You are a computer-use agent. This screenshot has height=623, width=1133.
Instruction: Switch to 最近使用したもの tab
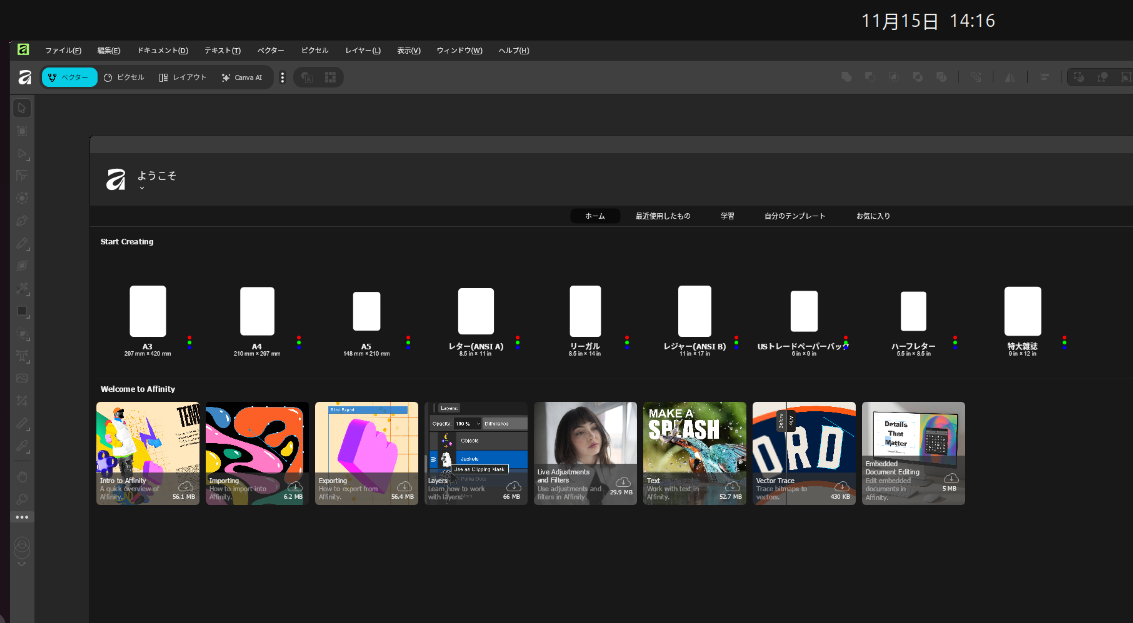click(662, 216)
